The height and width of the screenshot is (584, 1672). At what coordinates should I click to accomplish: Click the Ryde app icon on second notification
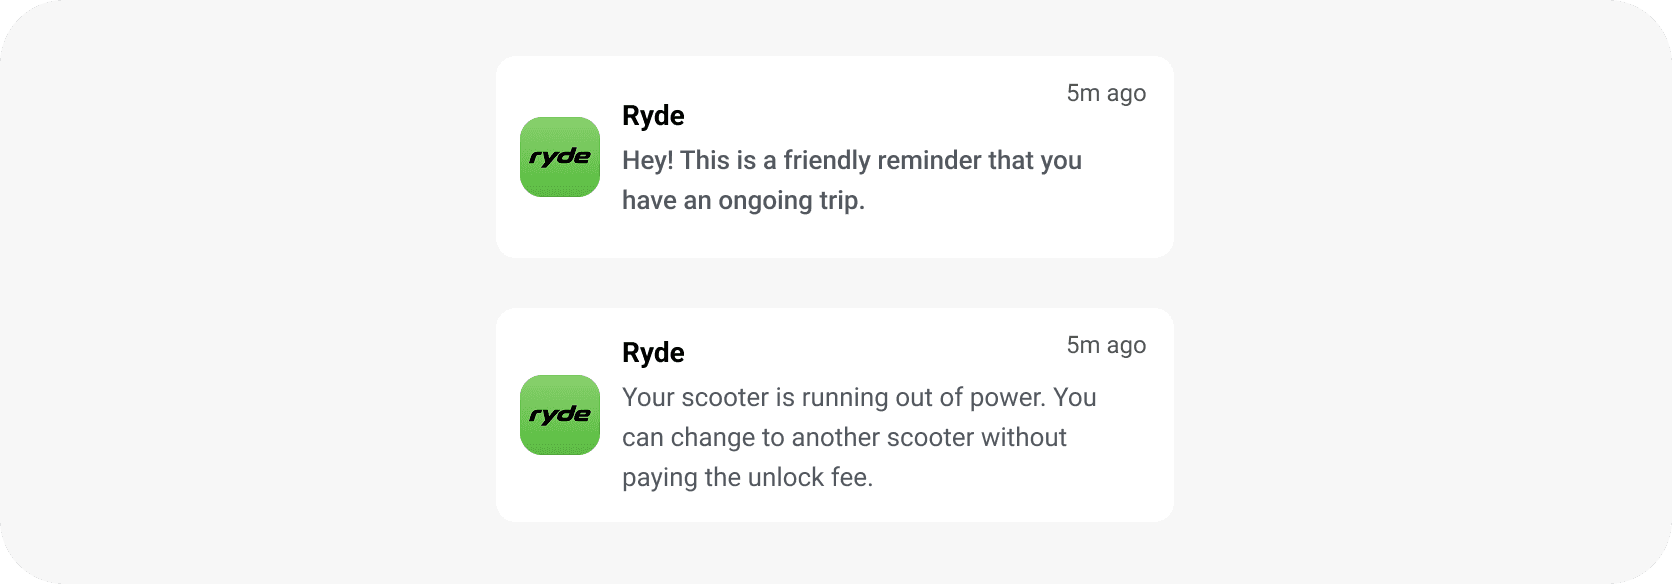[559, 414]
